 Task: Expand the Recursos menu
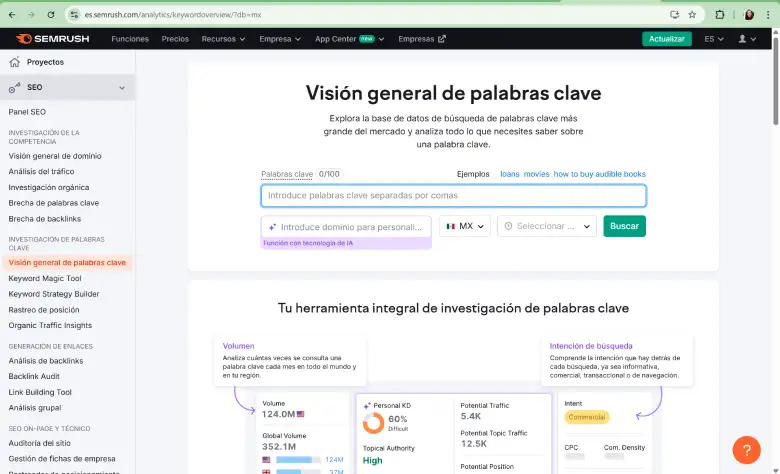tap(223, 39)
